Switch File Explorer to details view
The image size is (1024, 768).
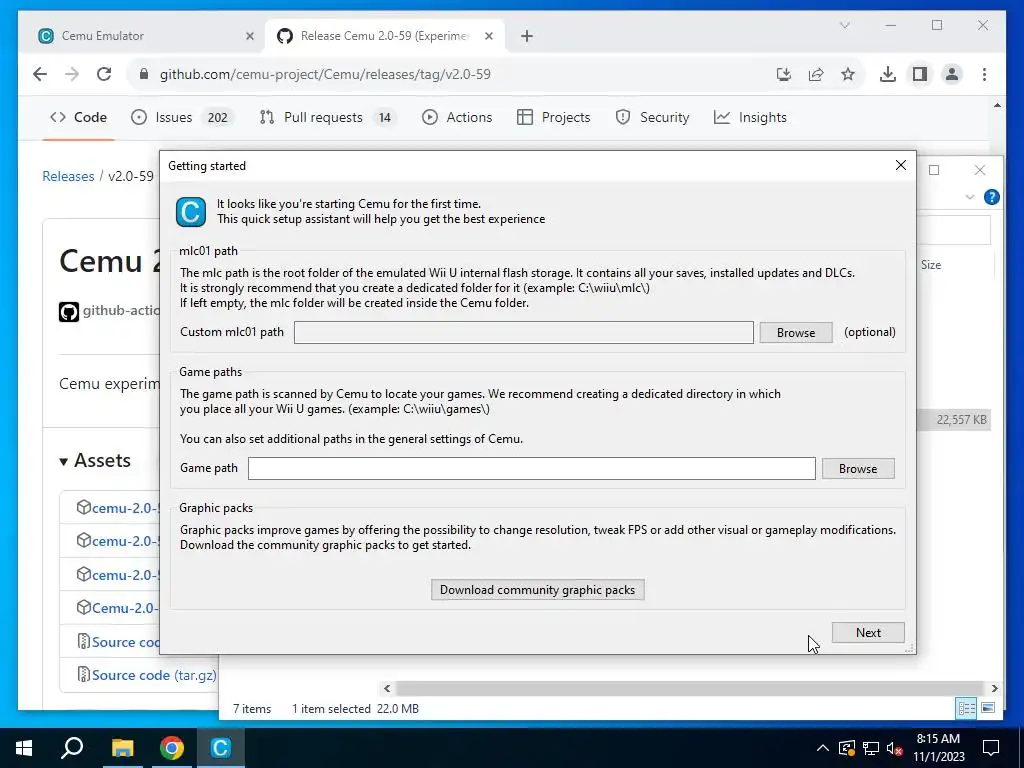point(967,708)
